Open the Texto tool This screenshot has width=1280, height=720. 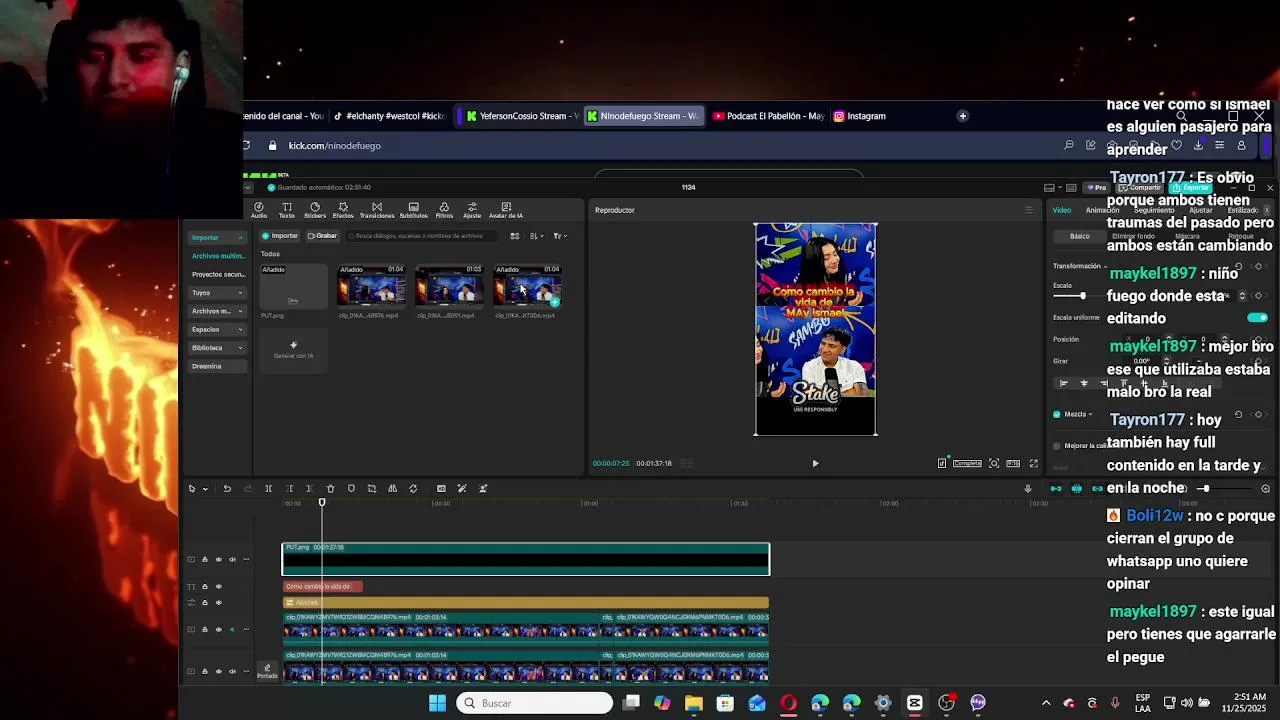pyautogui.click(x=287, y=210)
